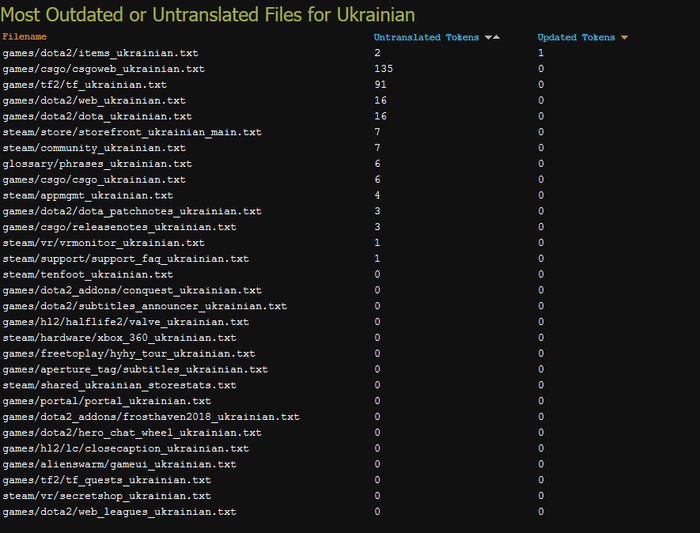Open steam/vr/vrmonitor_ukrainian.txt file
Viewport: 700px width, 533px height.
pyautogui.click(x=103, y=243)
